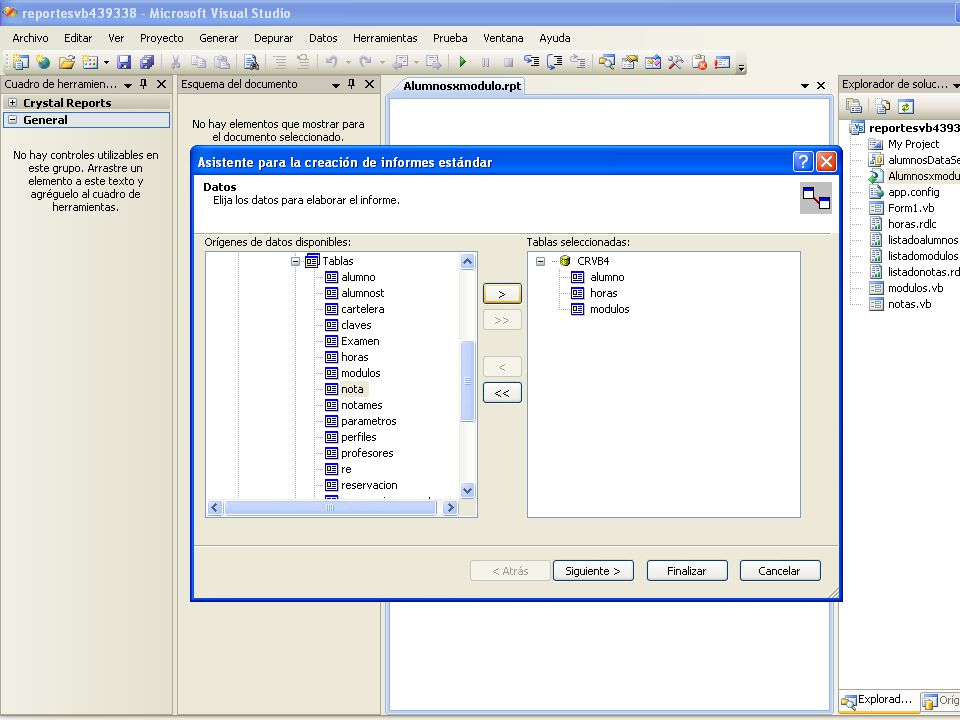Open the Datos menu
The height and width of the screenshot is (720, 960).
pos(323,38)
